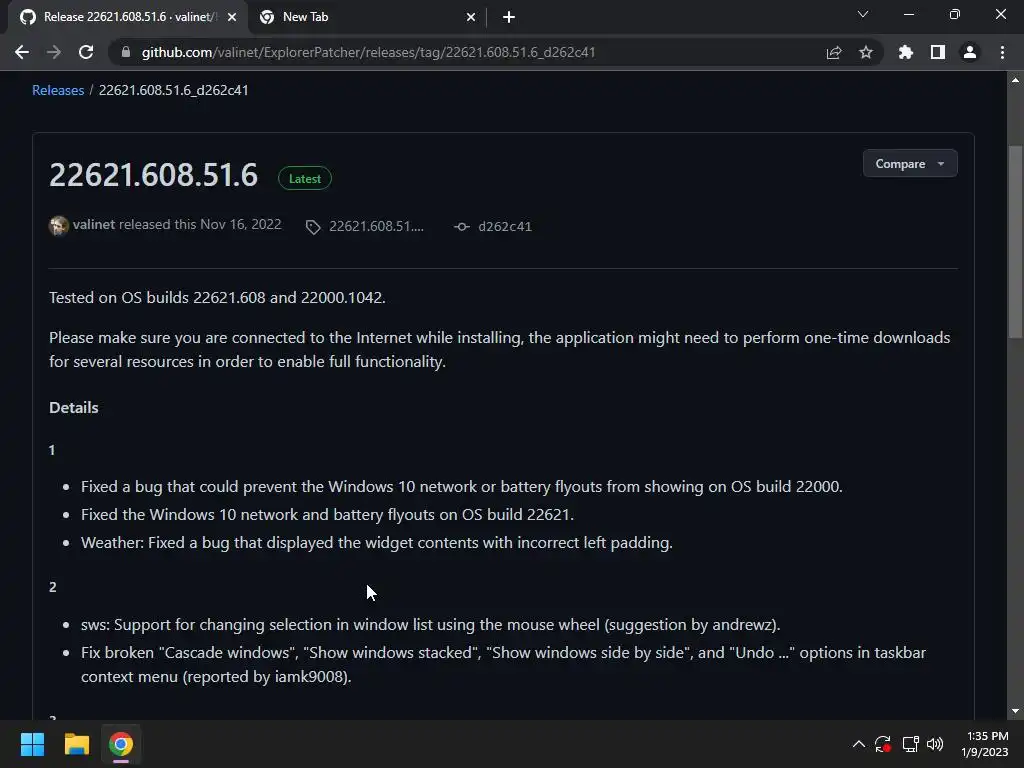Viewport: 1024px width, 768px height.
Task: Open the Extensions puzzle icon
Action: [906, 52]
